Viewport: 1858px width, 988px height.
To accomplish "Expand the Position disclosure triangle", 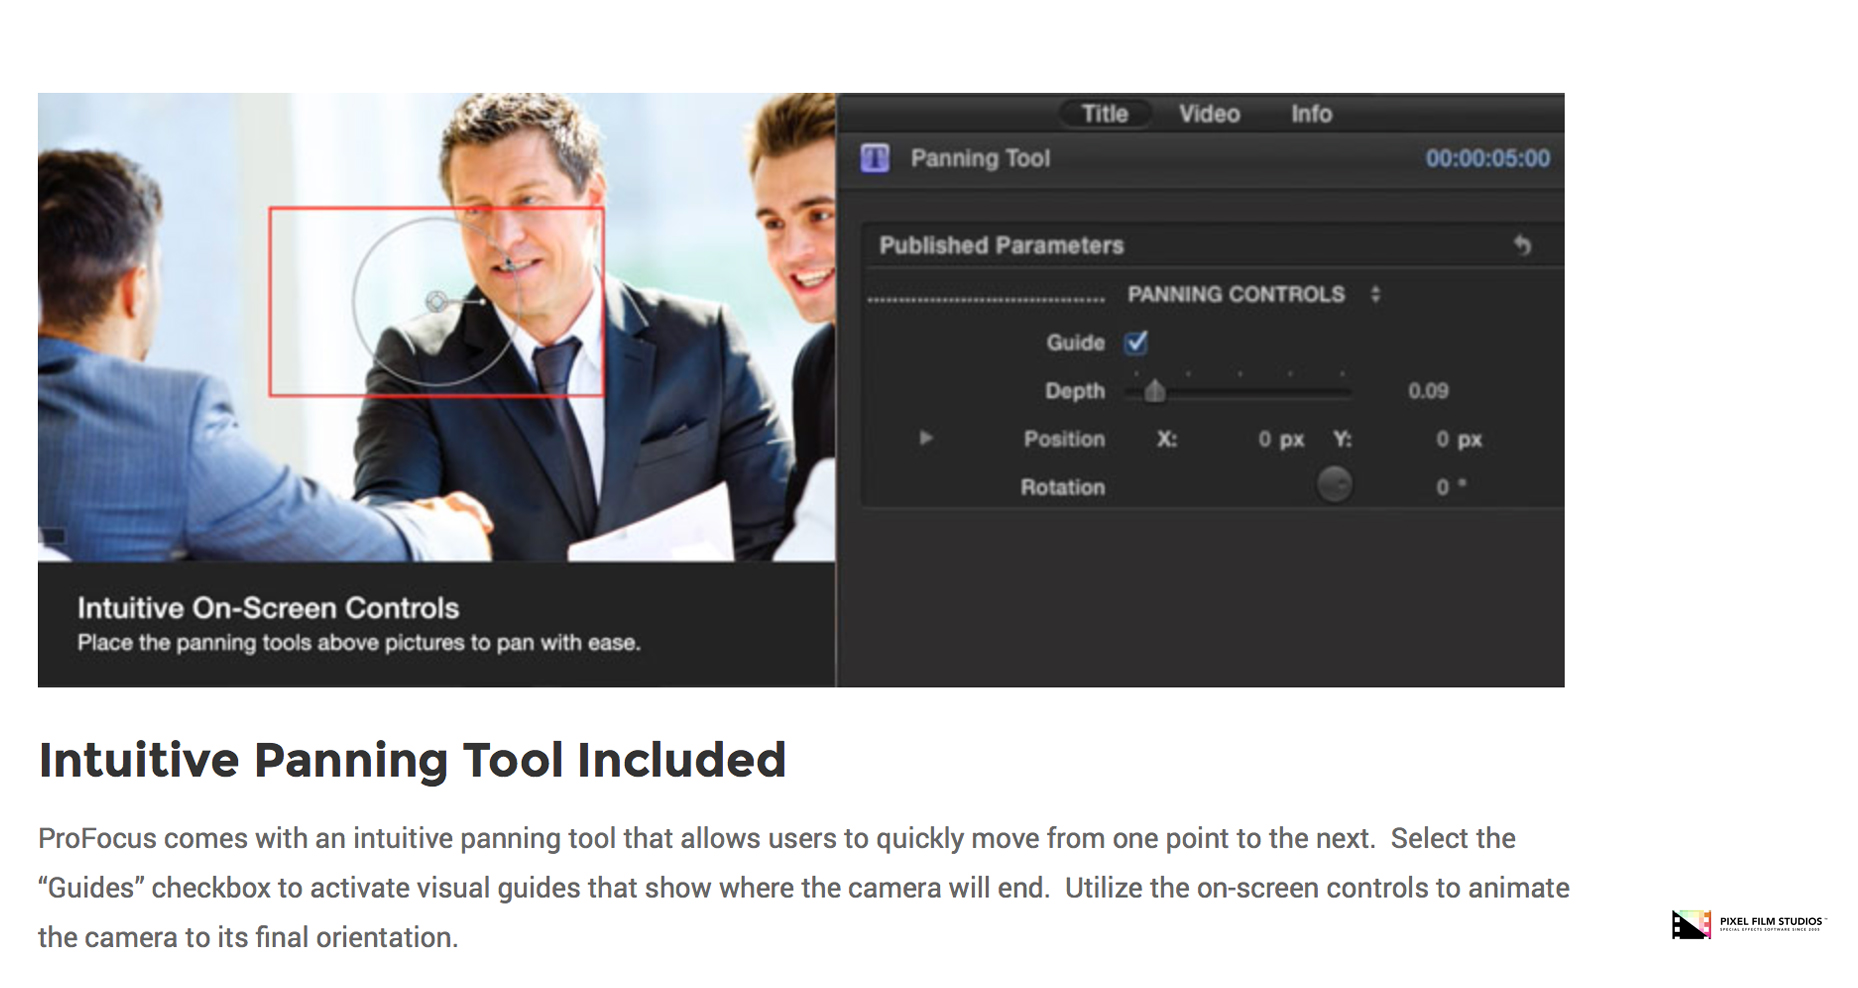I will pyautogui.click(x=926, y=438).
